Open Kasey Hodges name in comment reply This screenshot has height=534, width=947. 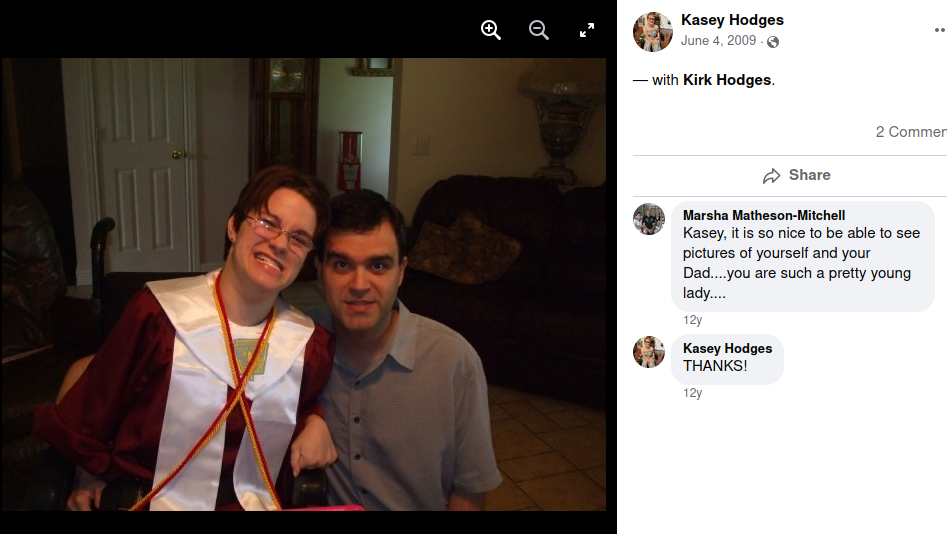[x=727, y=348]
